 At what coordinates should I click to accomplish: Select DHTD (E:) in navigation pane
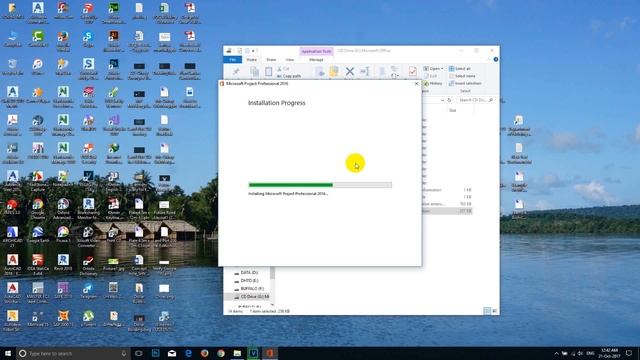[249, 280]
